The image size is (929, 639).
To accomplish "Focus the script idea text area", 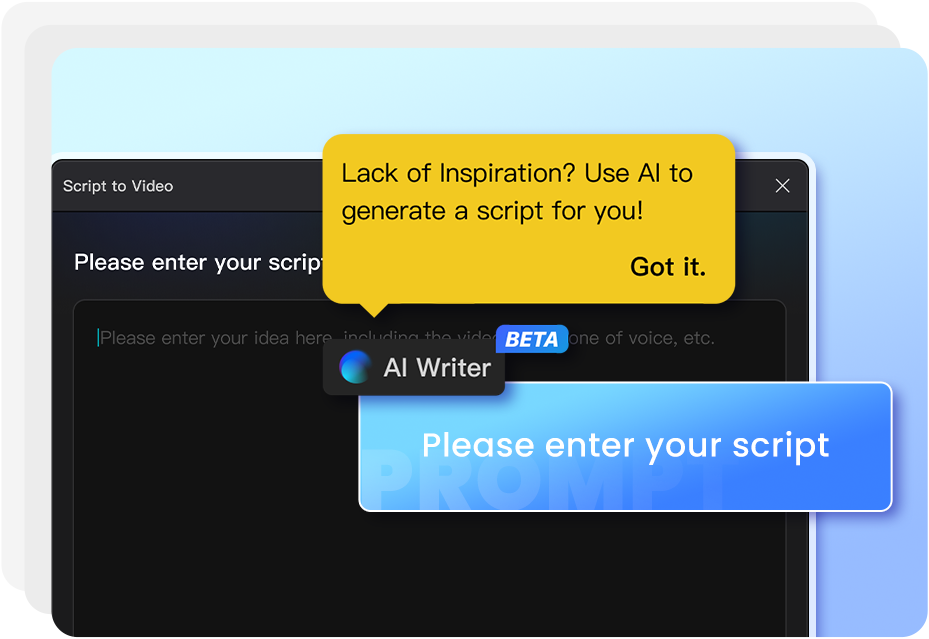I will [430, 468].
